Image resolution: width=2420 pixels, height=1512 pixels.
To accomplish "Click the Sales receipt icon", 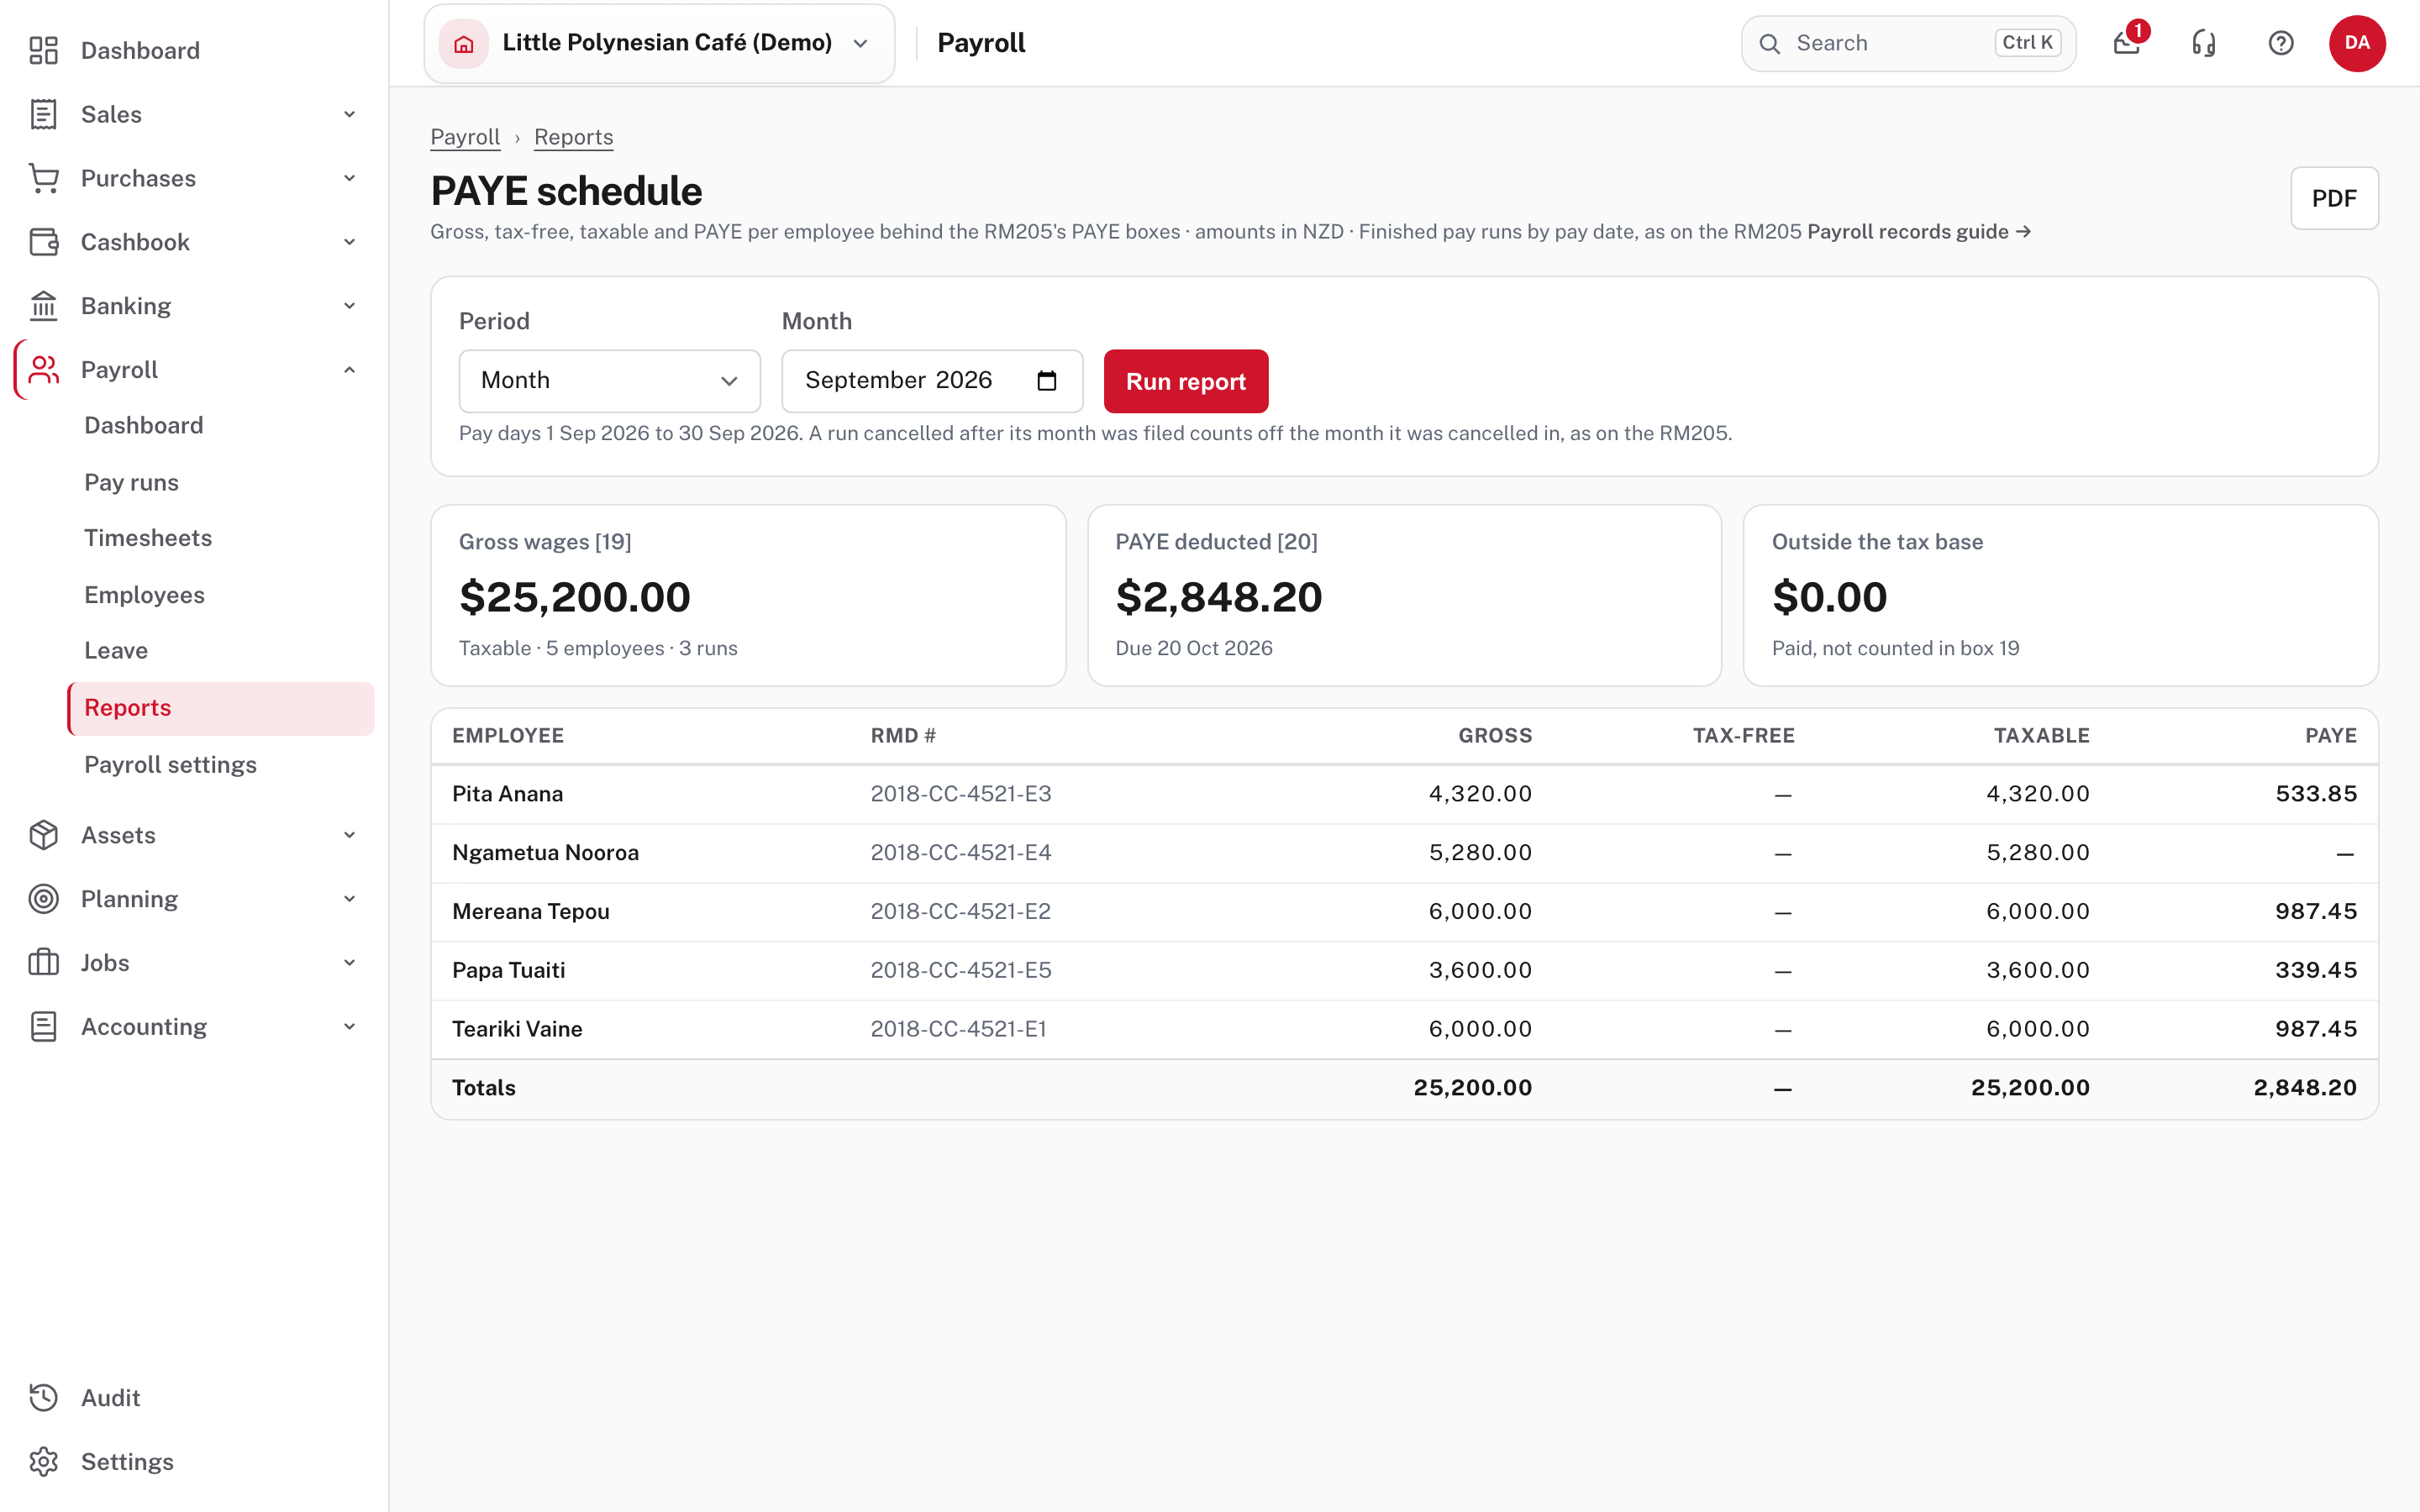I will point(44,114).
